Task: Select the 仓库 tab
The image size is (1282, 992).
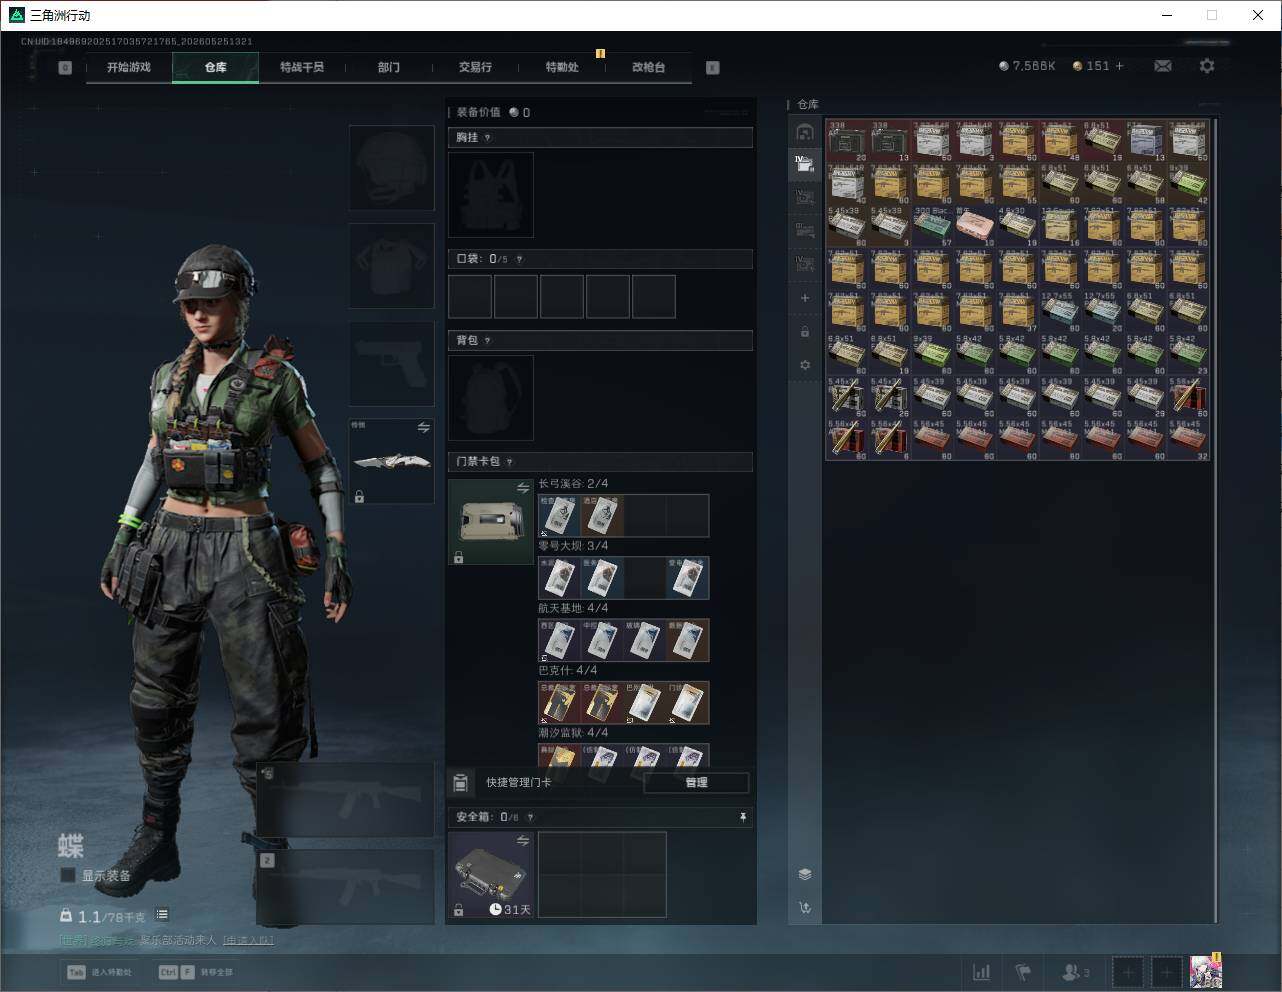Action: coord(215,67)
